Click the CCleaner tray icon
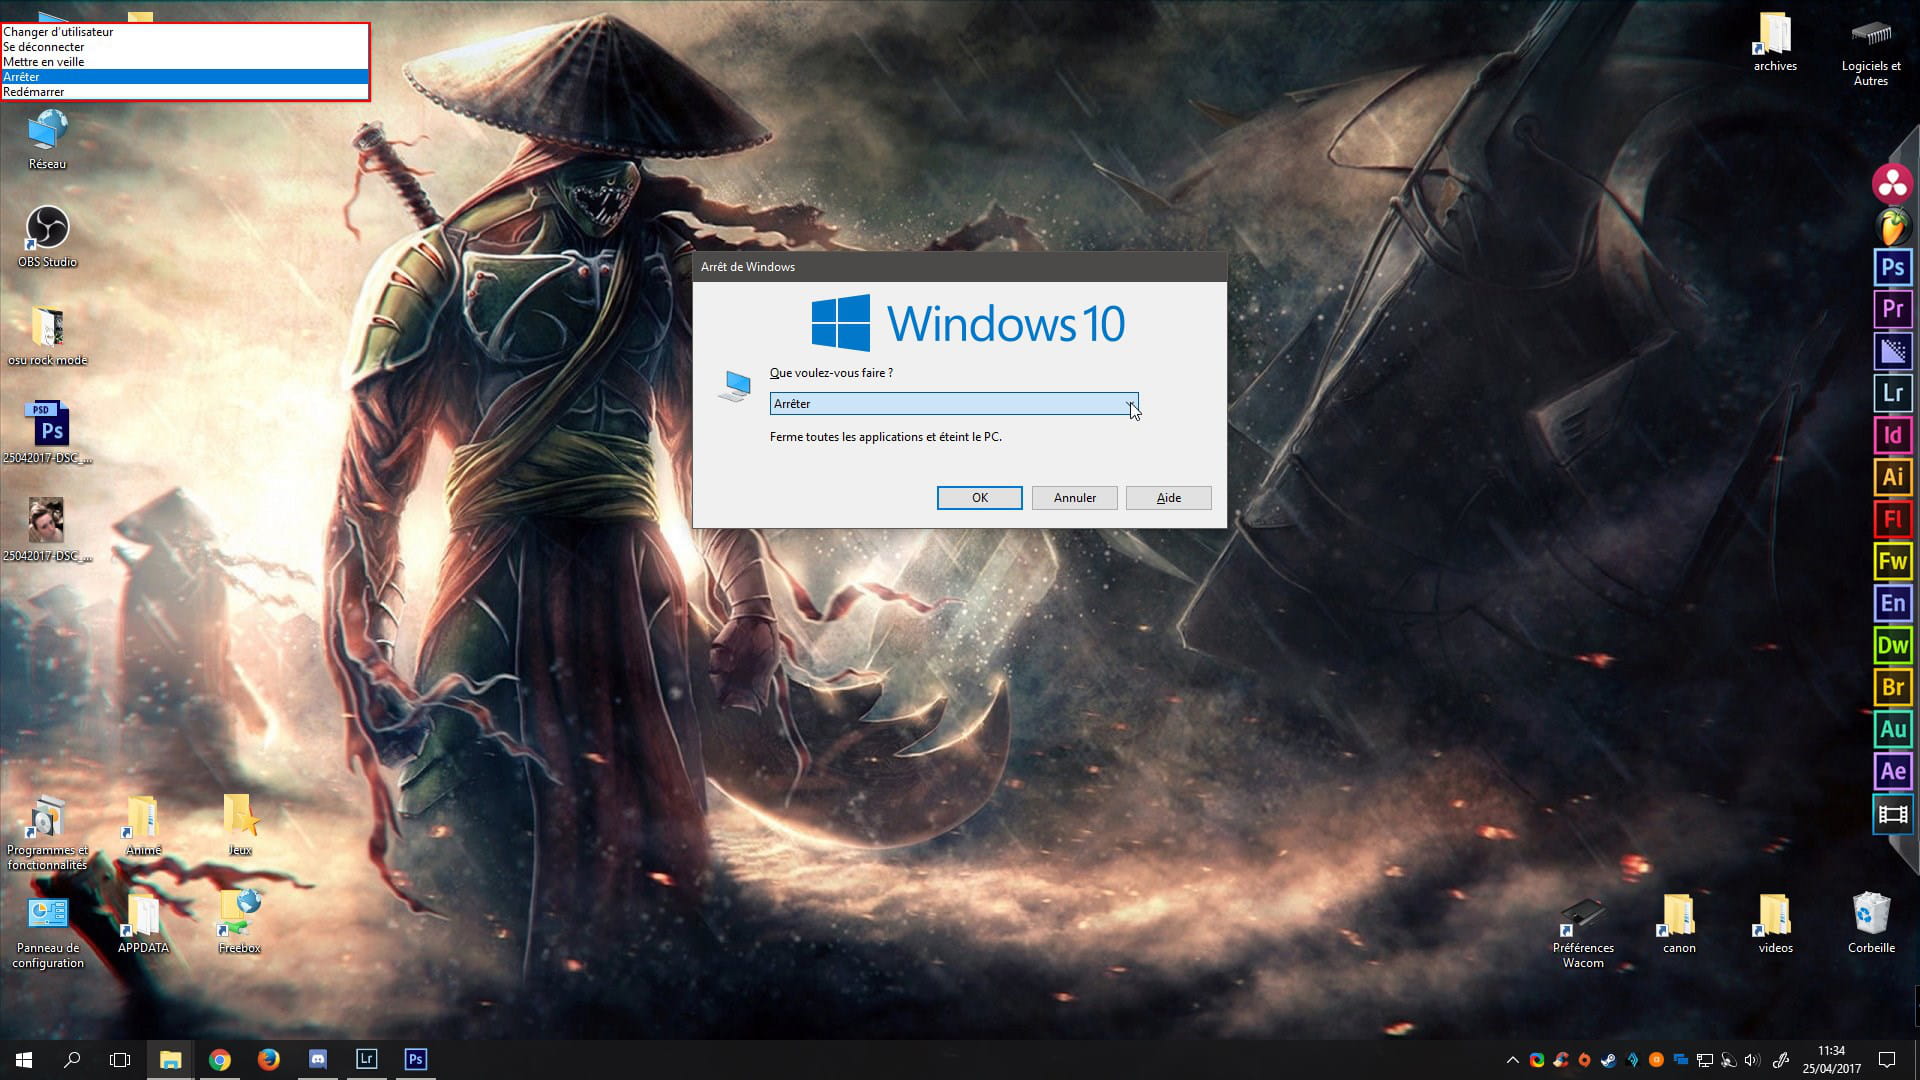The height and width of the screenshot is (1080, 1920). tap(1560, 1060)
